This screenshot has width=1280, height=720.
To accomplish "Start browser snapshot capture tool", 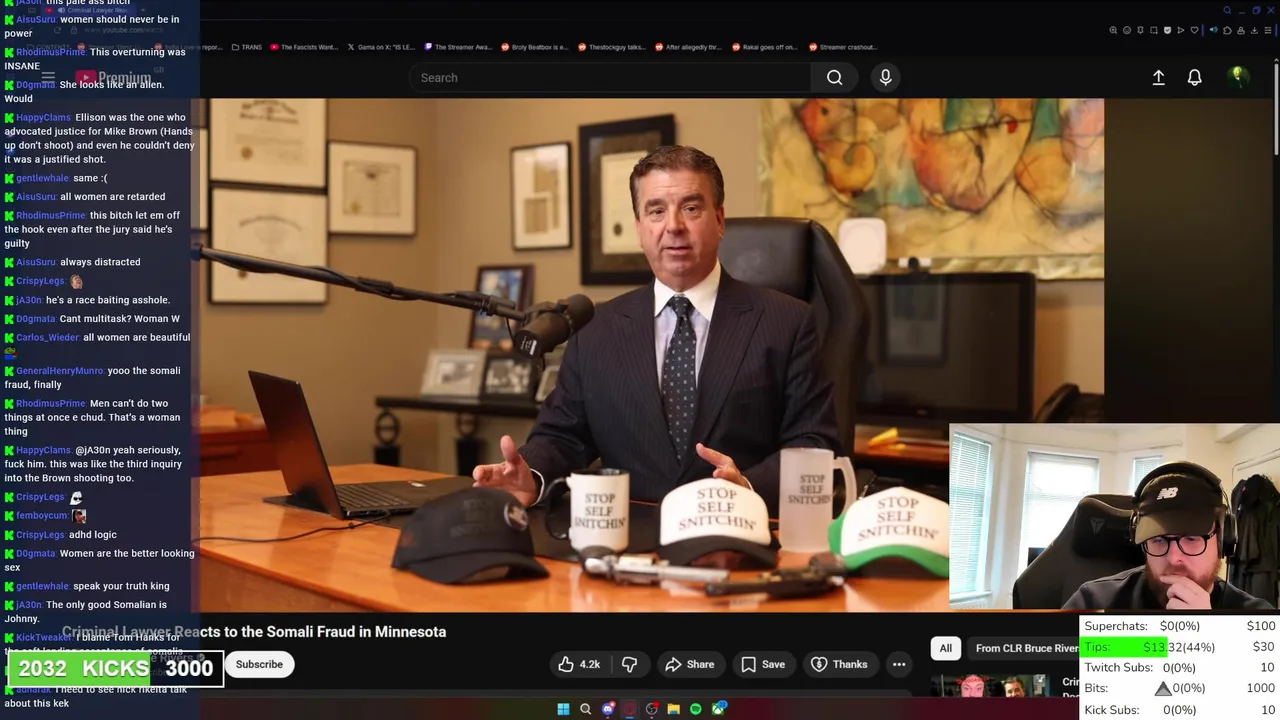I will click(1154, 30).
